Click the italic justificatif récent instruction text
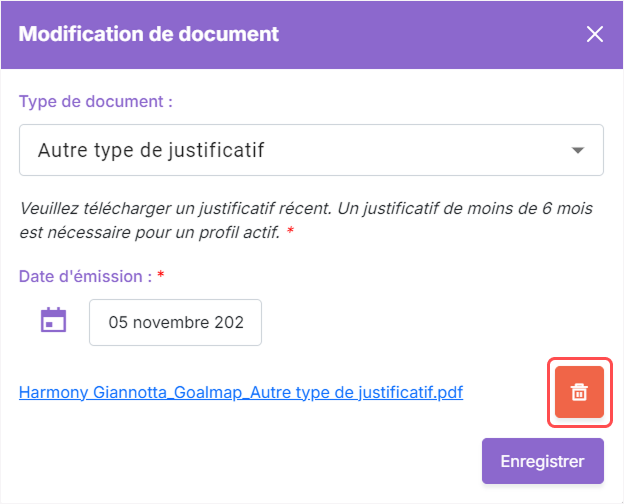 point(306,220)
